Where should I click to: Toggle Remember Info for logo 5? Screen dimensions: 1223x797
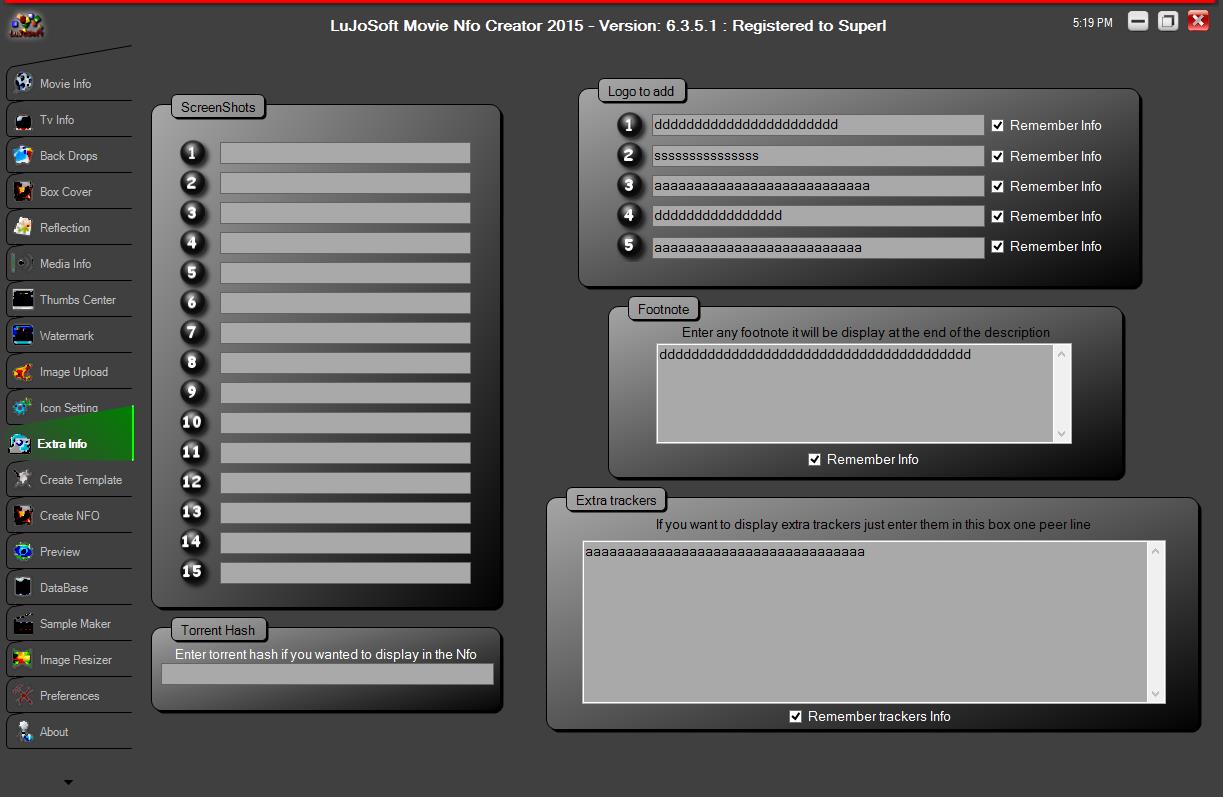tap(998, 246)
